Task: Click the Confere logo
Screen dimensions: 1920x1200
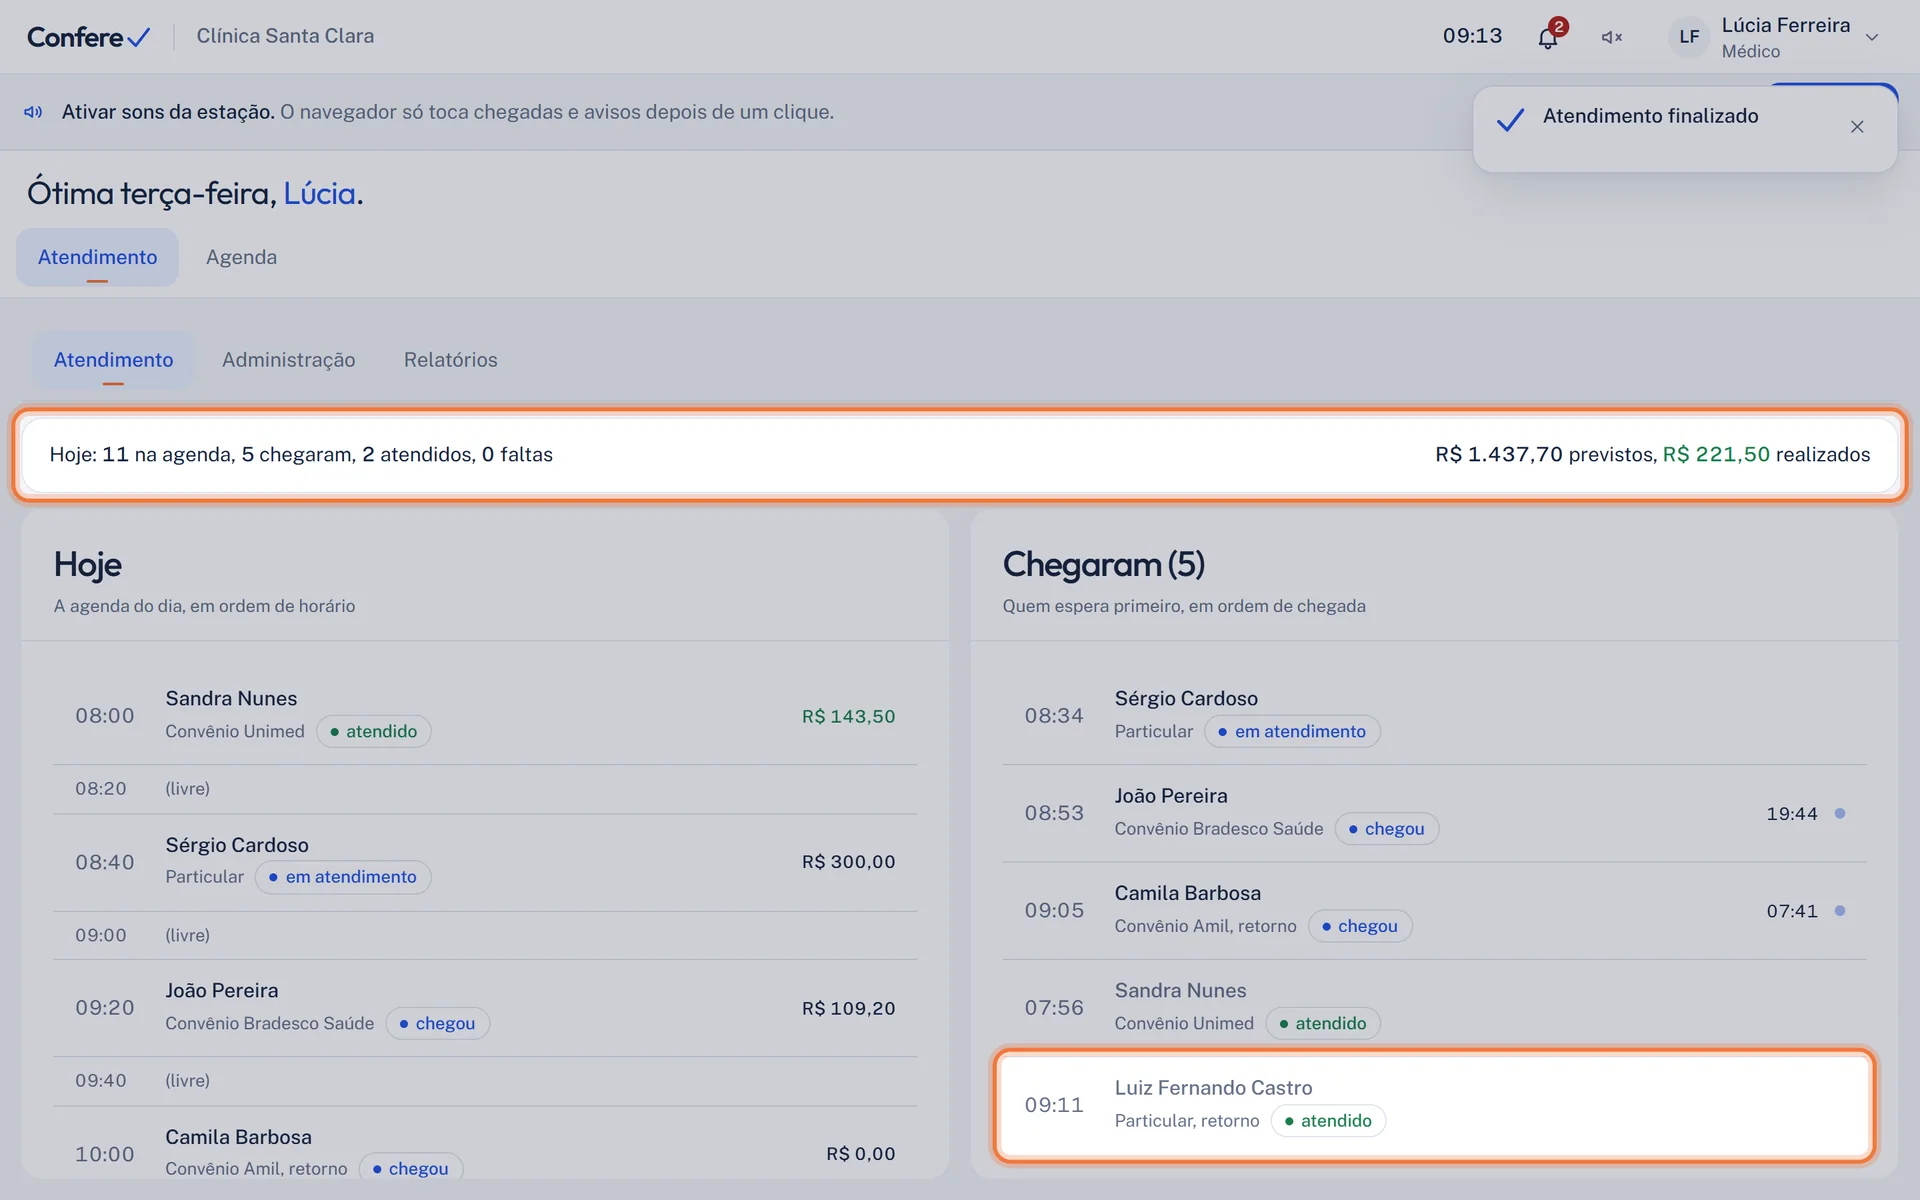Action: click(89, 37)
